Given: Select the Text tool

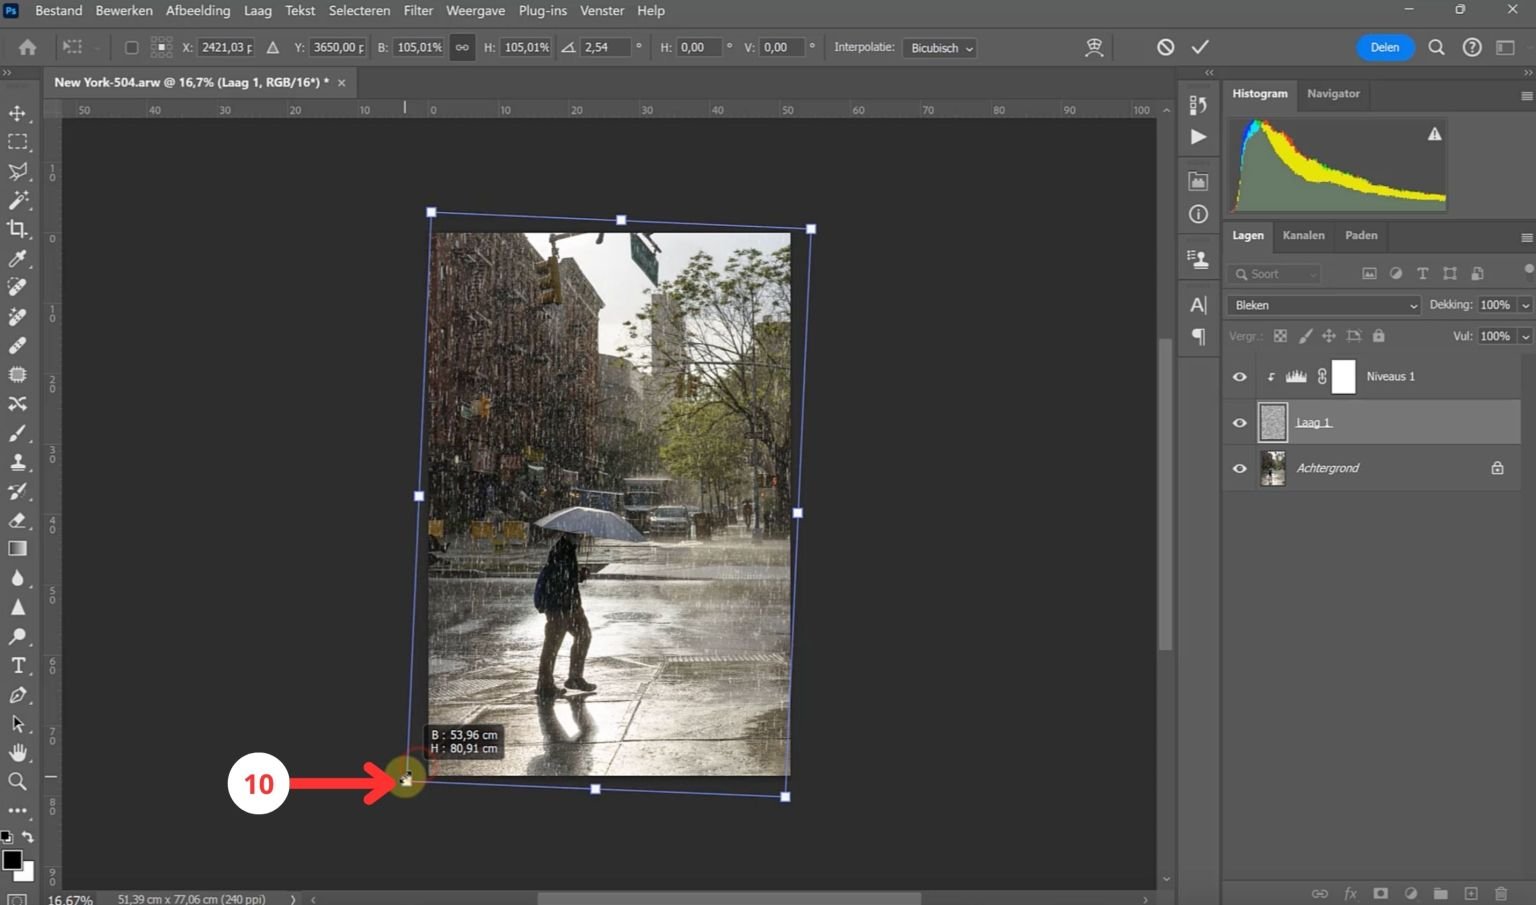Looking at the screenshot, I should click(x=18, y=664).
